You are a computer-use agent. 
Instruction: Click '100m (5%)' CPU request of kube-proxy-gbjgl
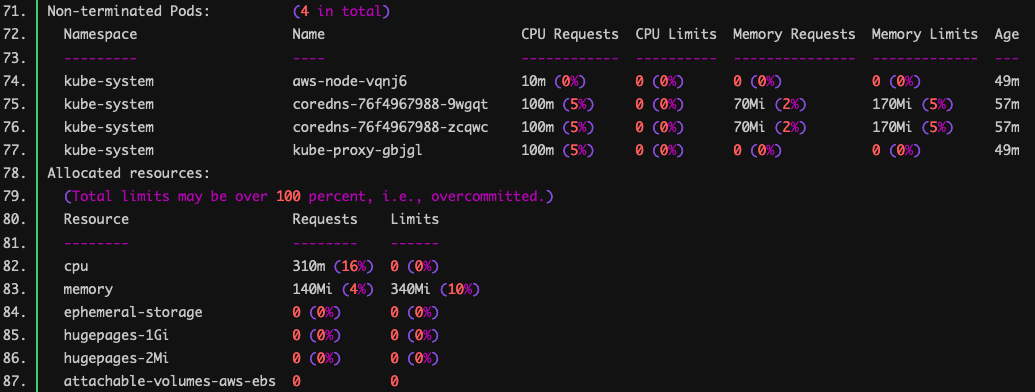pos(558,150)
